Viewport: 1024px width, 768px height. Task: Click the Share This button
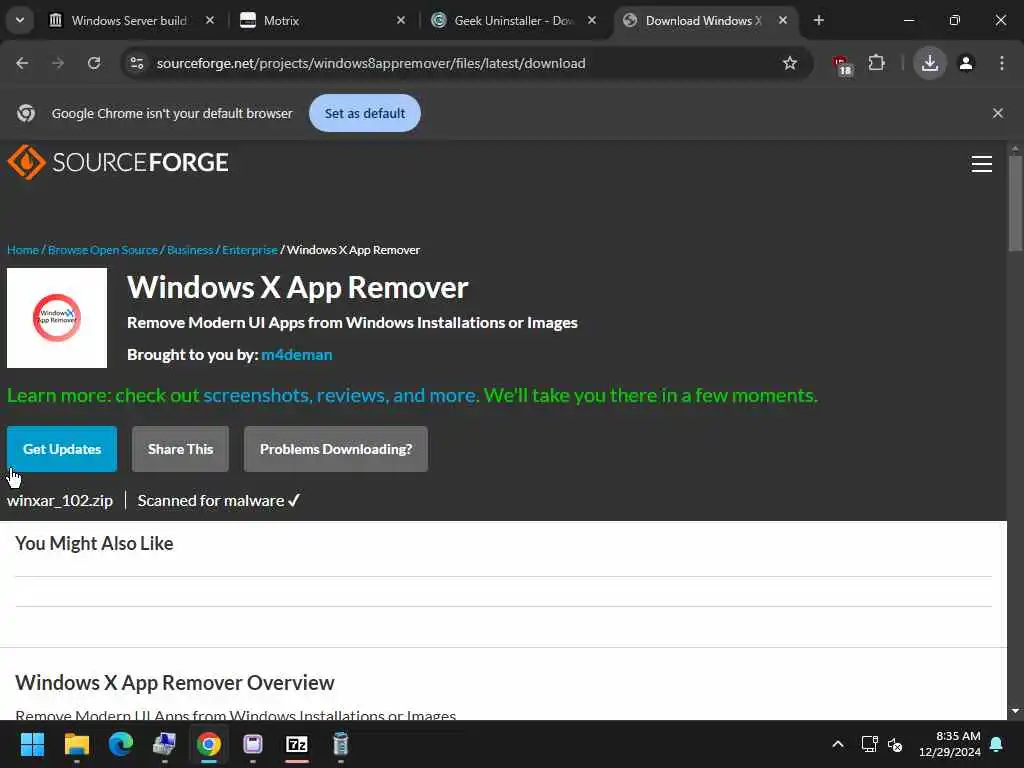click(x=180, y=449)
